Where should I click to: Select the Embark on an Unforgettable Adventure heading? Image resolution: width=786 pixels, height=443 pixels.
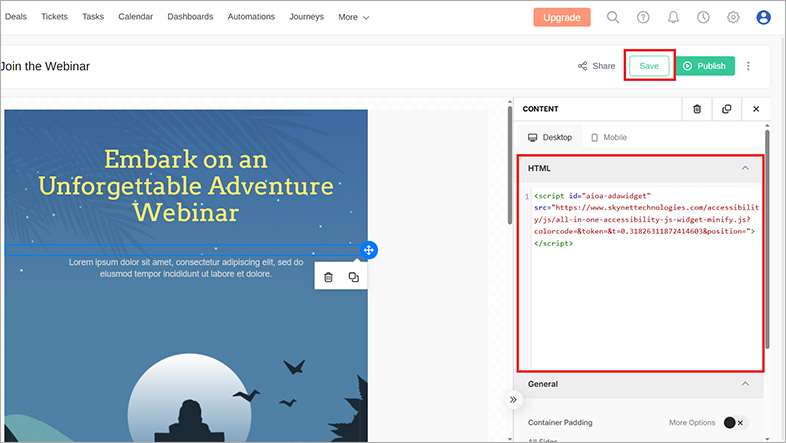(186, 185)
